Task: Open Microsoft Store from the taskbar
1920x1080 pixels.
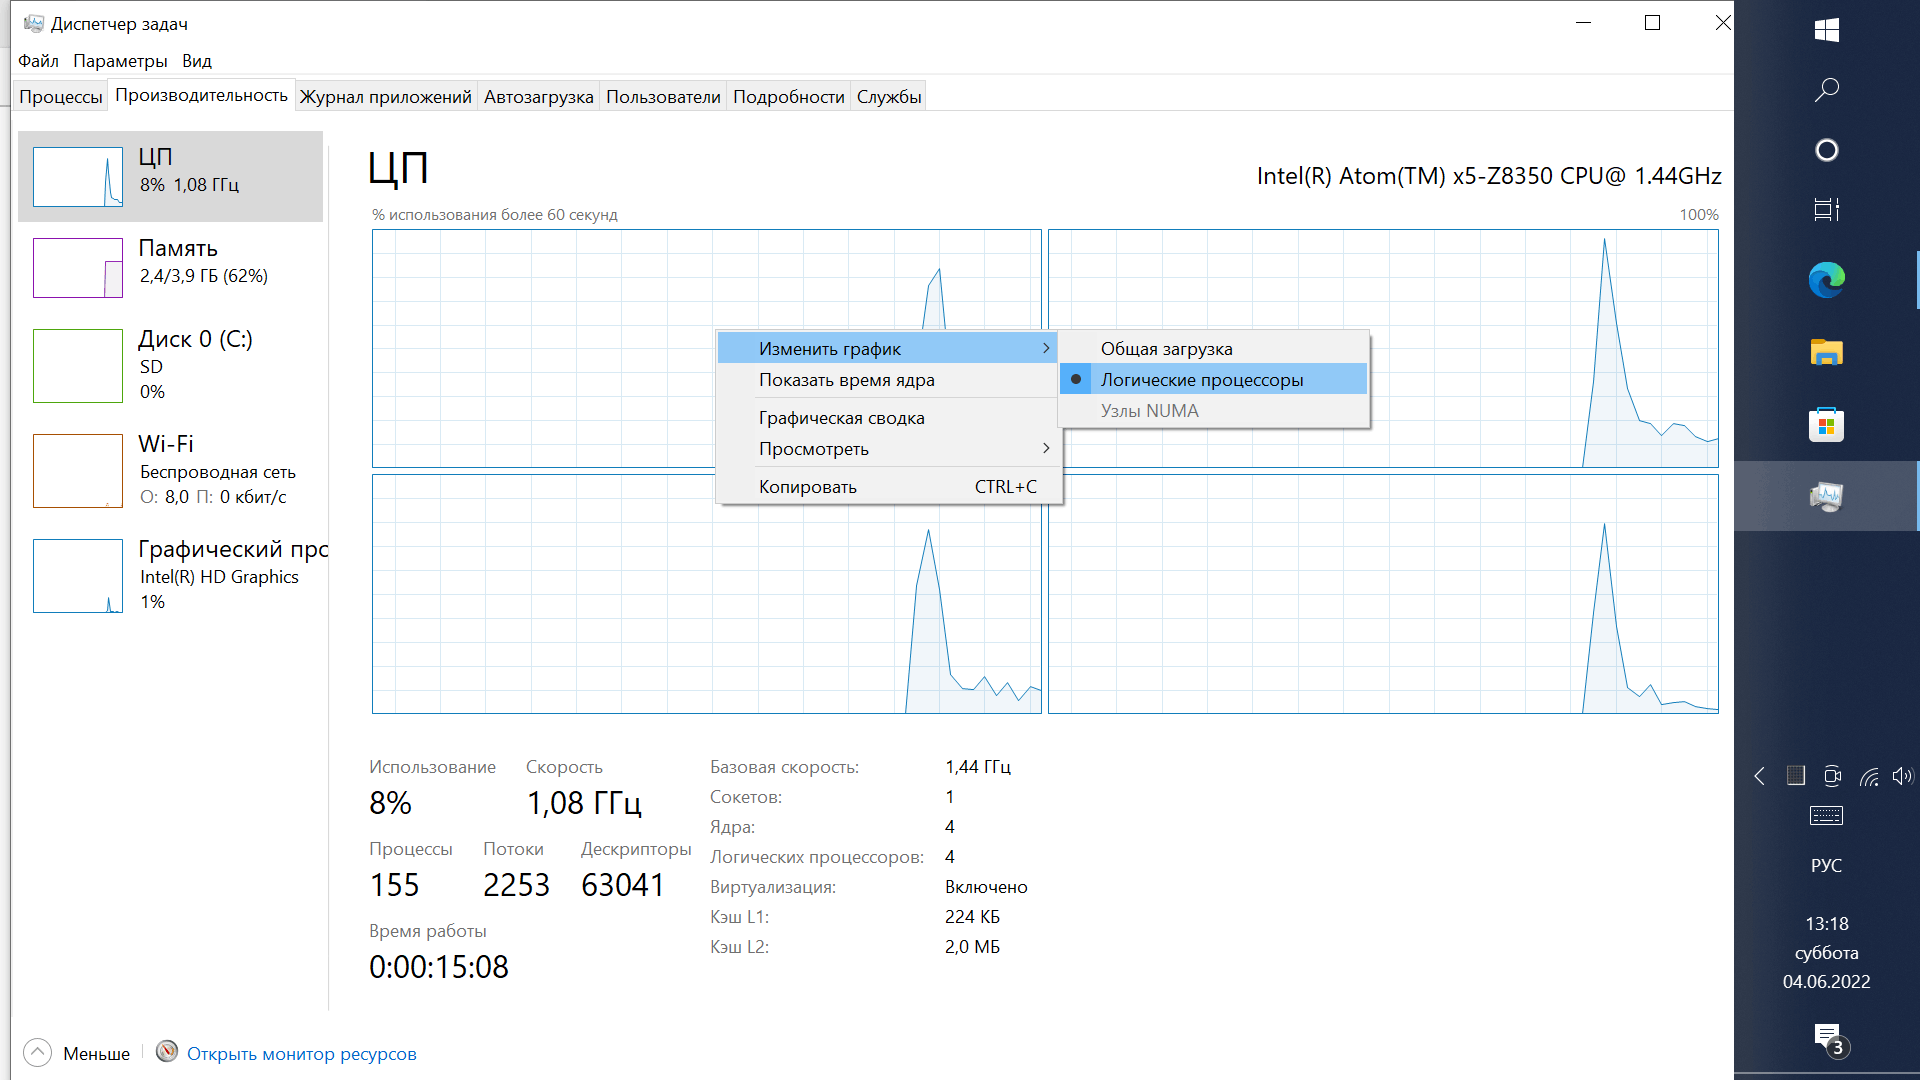Action: tap(1826, 425)
